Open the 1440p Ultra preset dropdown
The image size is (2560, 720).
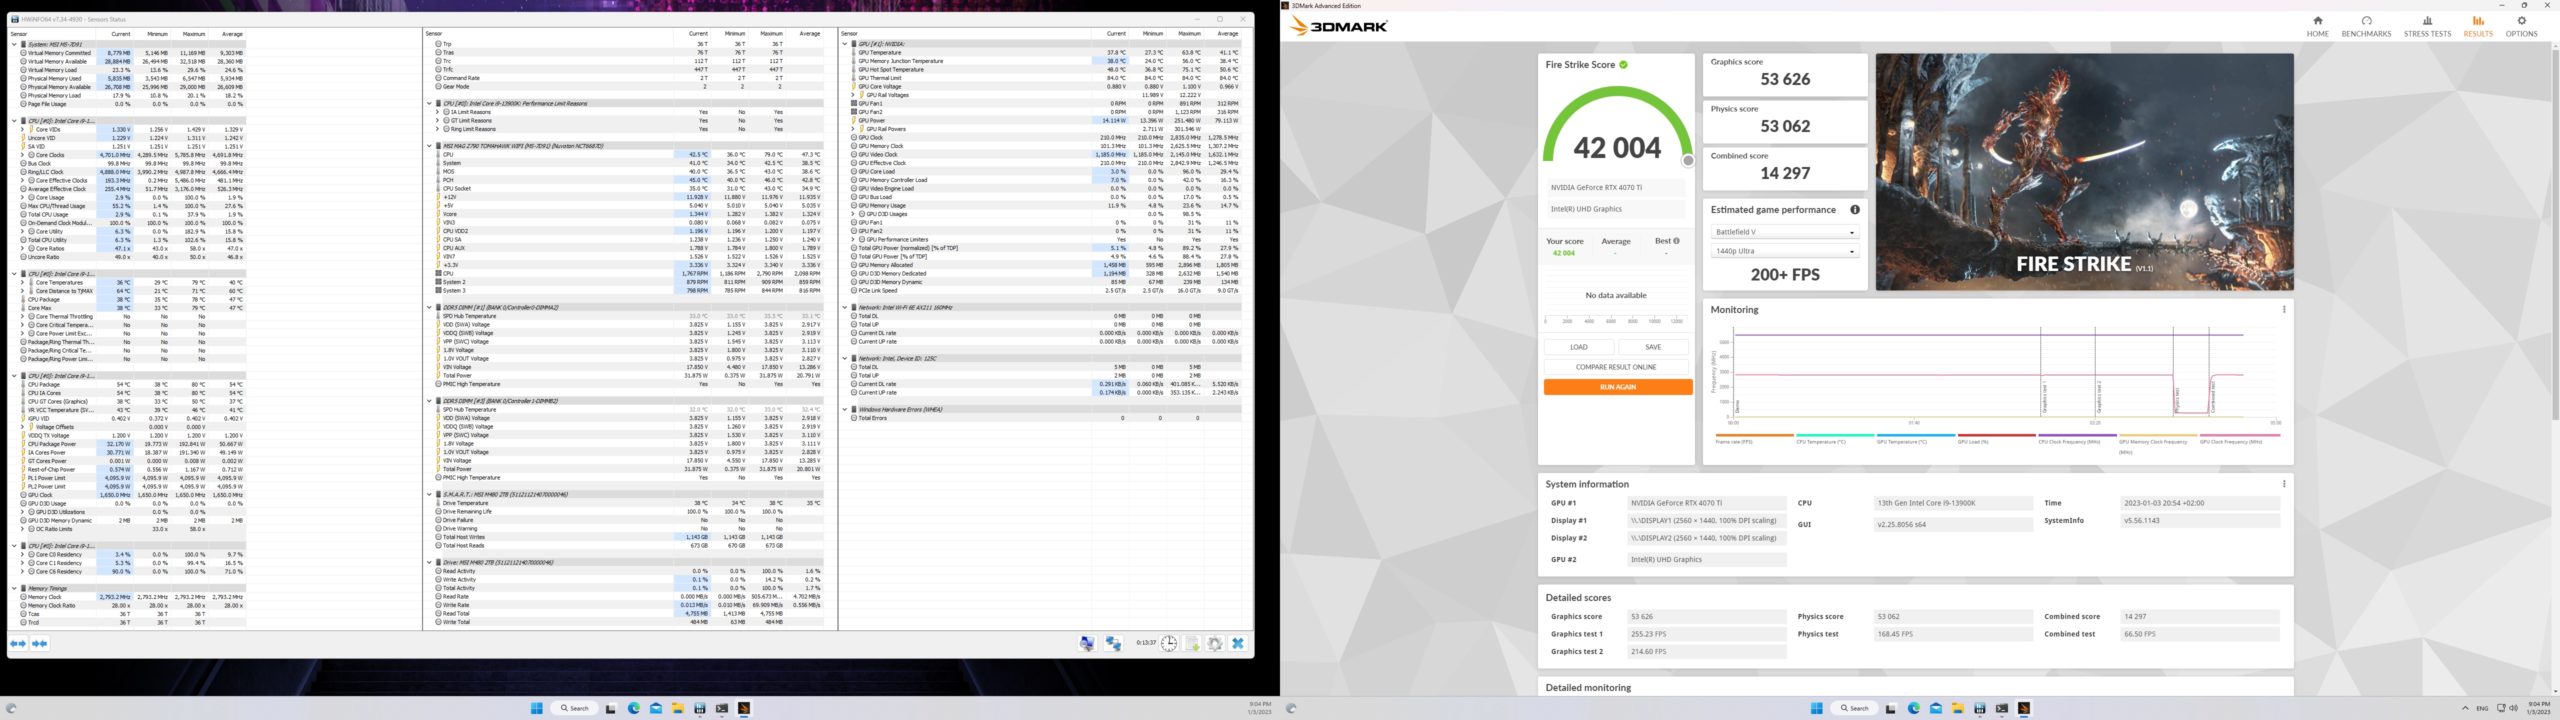click(1784, 251)
